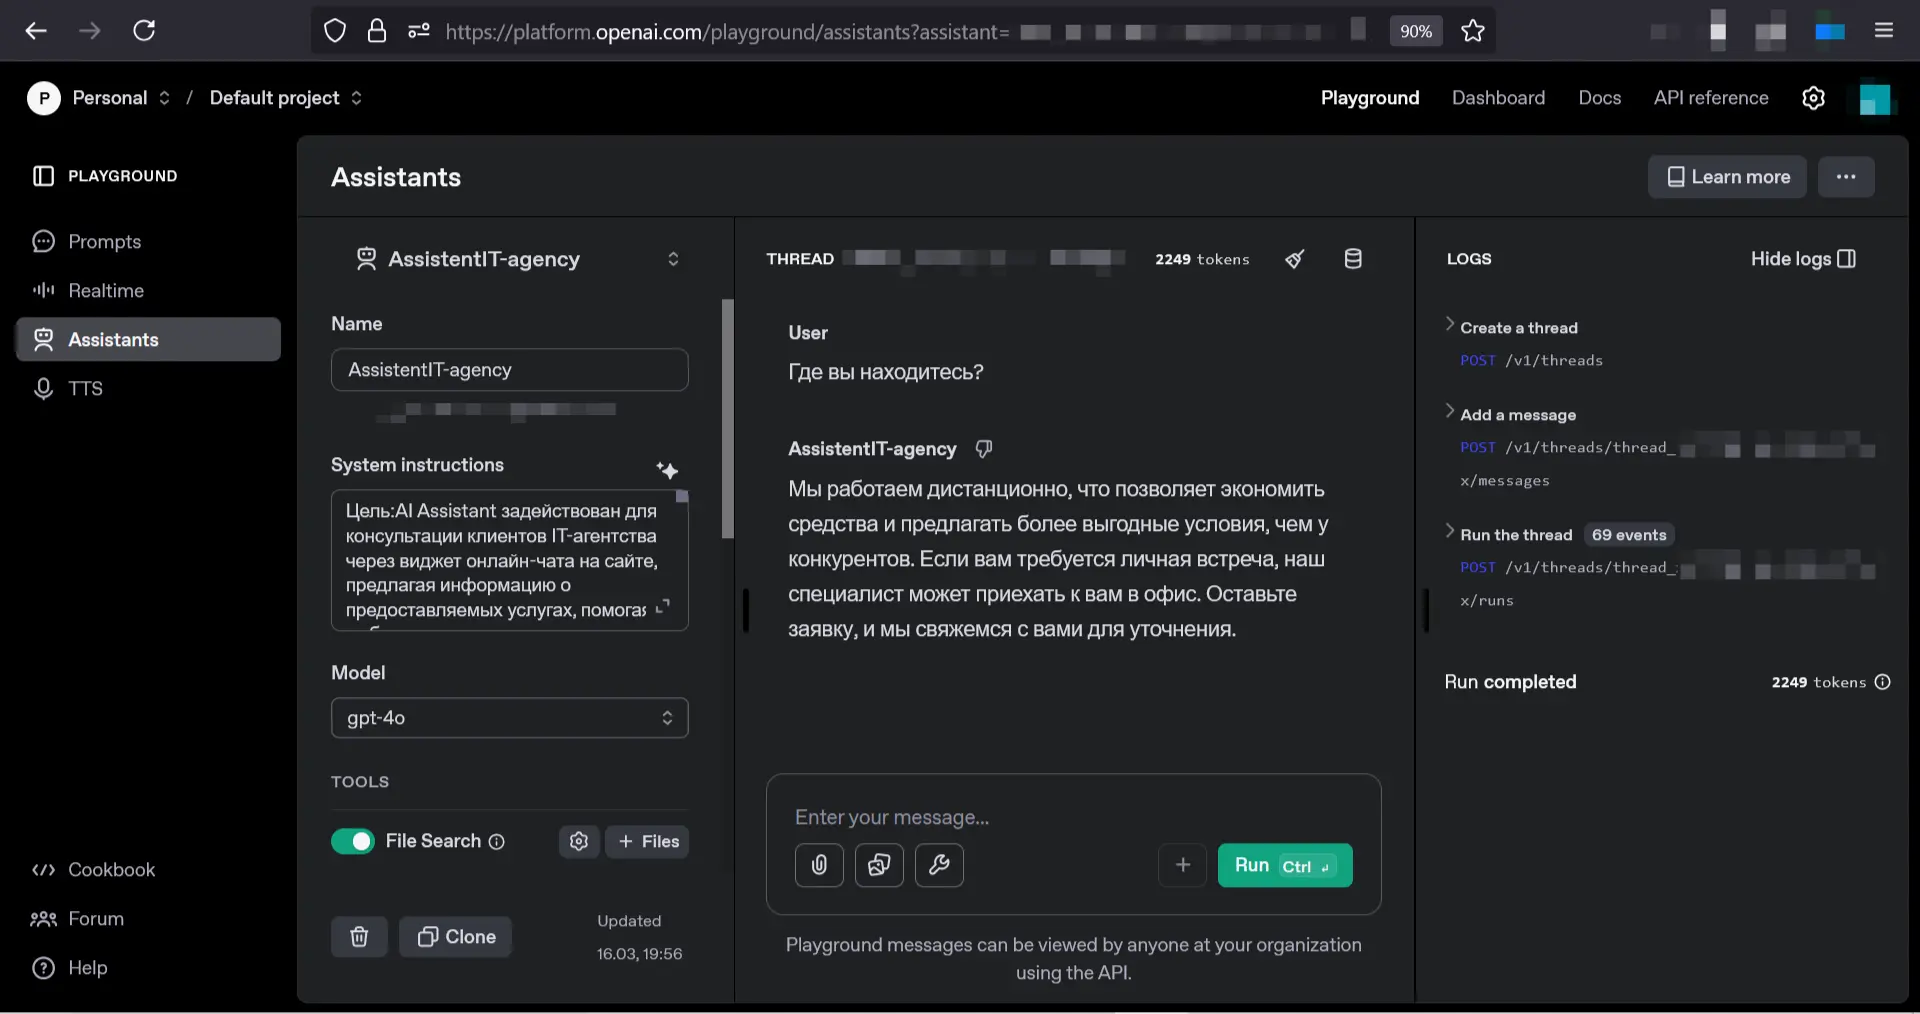Screen dimensions: 1920x1014
Task: Attach a file with the paperclip icon
Action: (x=819, y=865)
